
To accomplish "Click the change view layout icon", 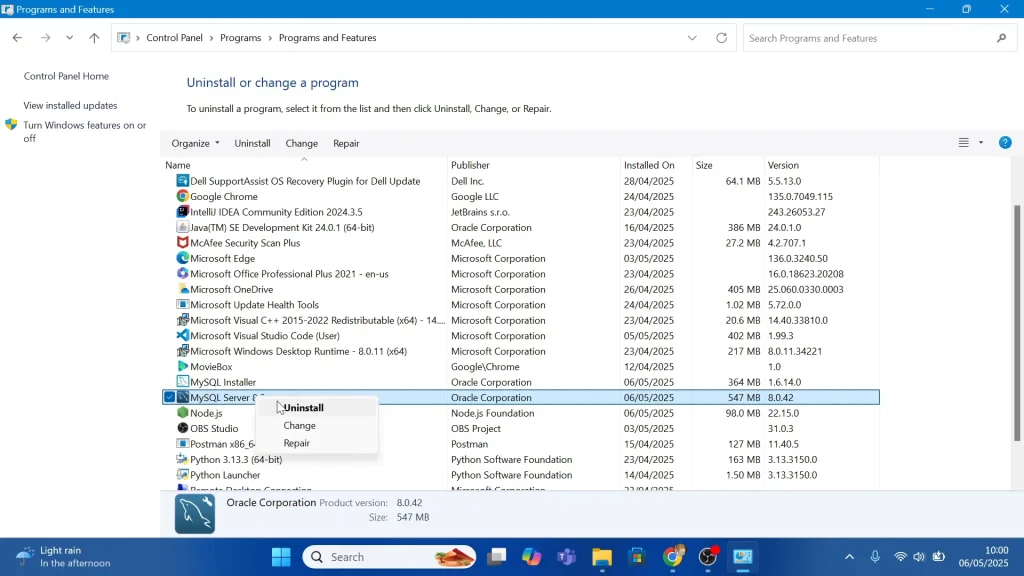I will (963, 142).
